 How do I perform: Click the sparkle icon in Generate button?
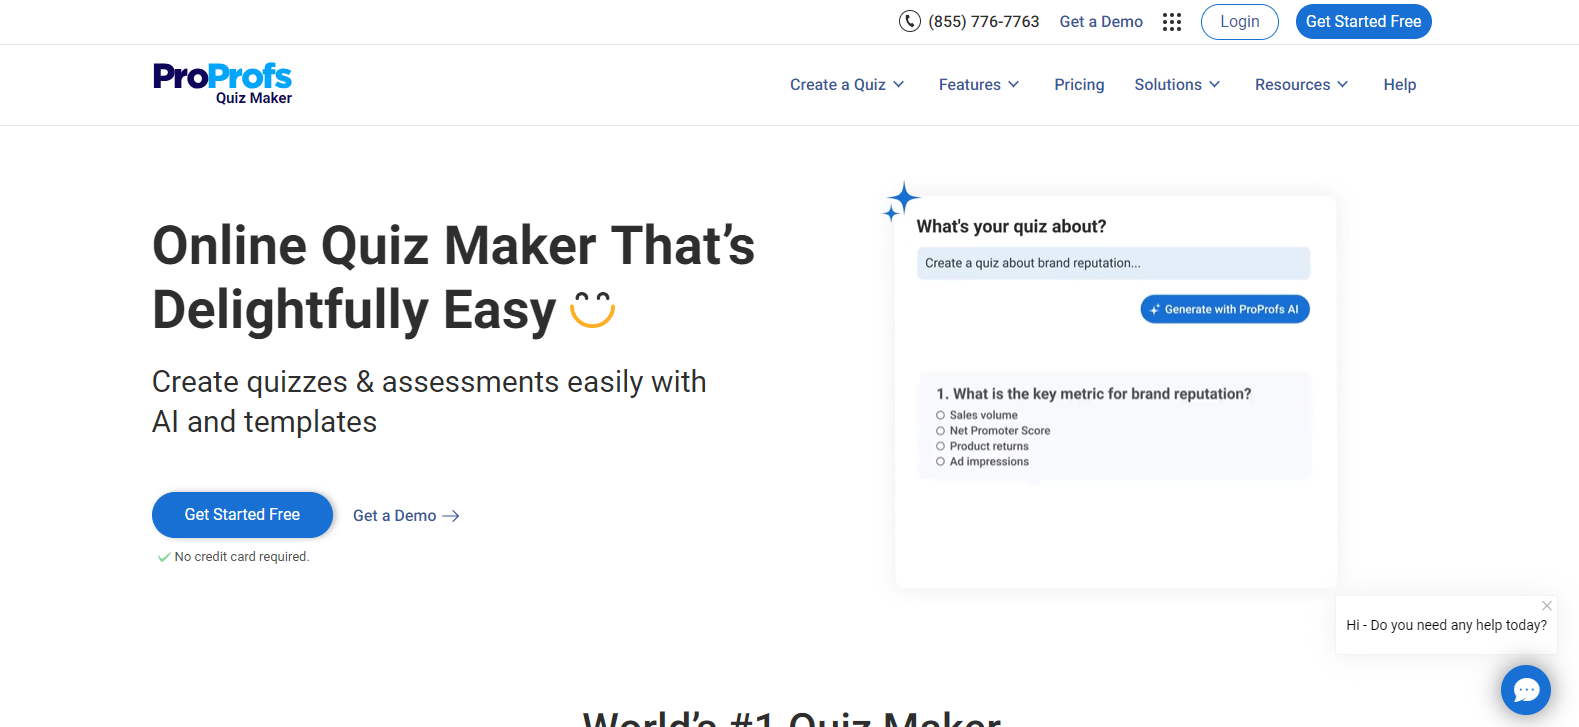click(1155, 310)
